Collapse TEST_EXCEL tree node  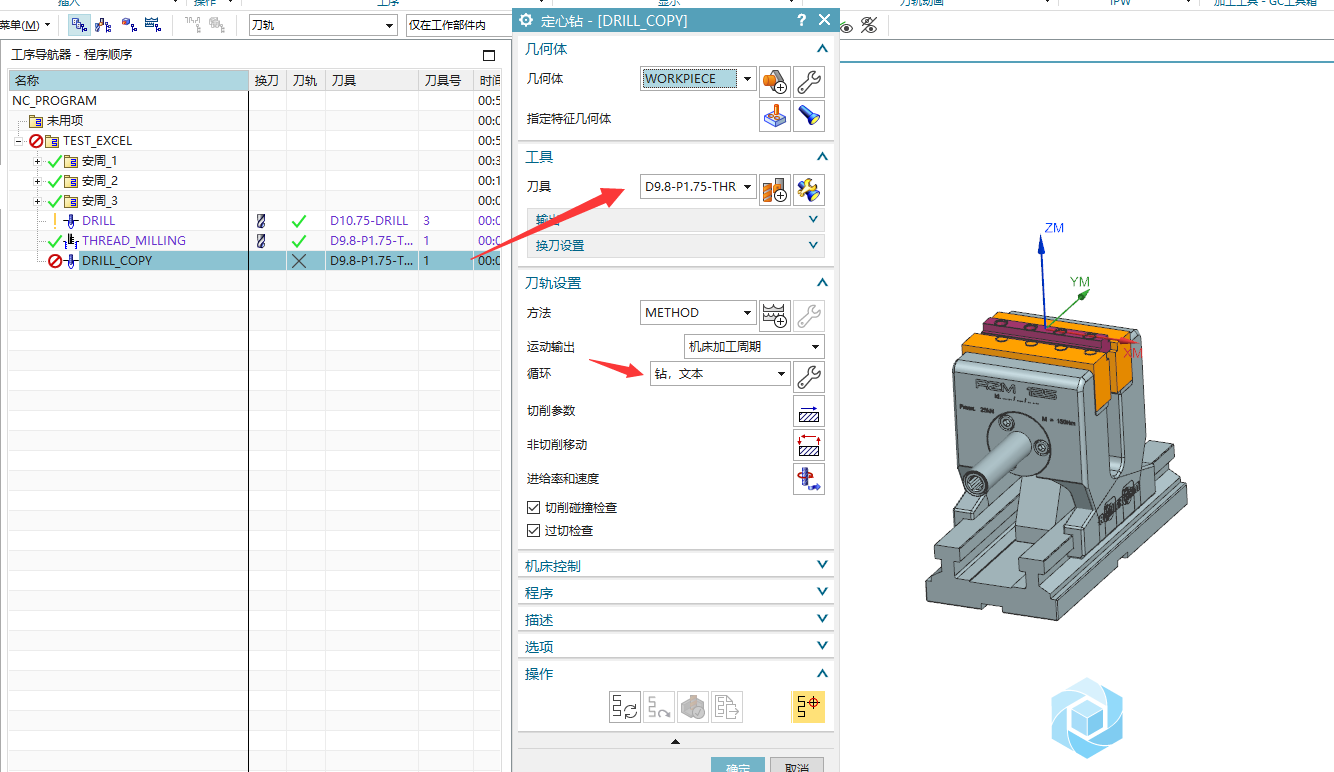click(18, 141)
